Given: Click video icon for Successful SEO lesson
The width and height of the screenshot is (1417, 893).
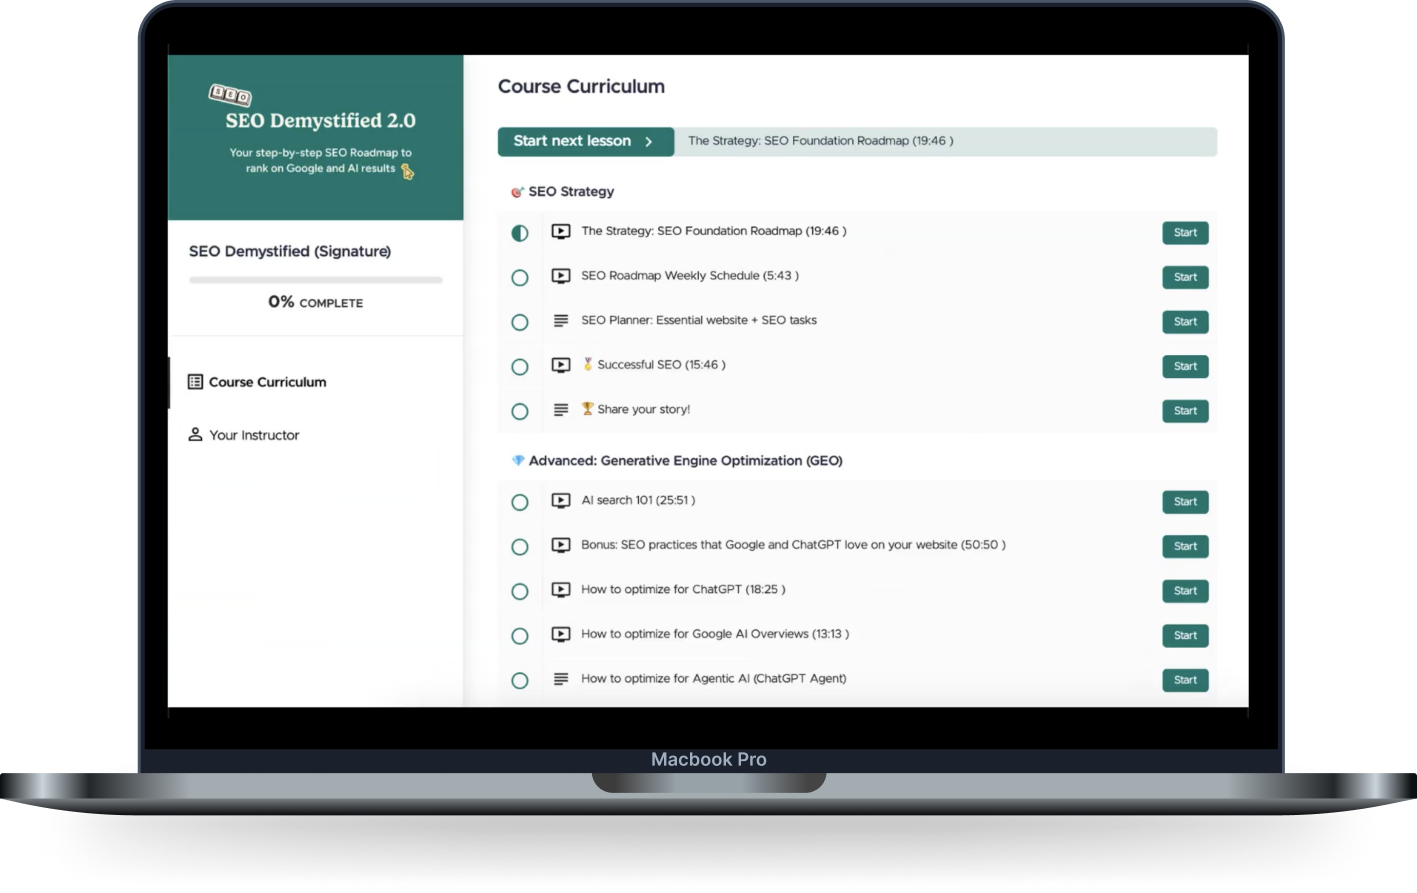Looking at the screenshot, I should [561, 365].
